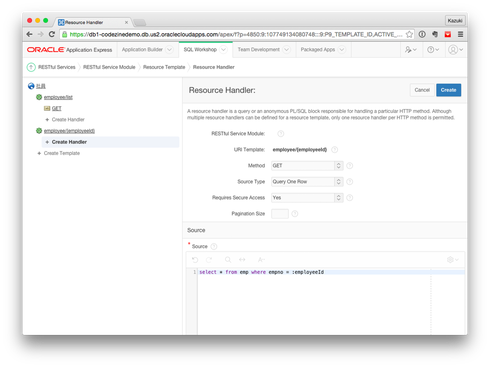Close the Resource Handler browser tab
The width and height of the screenshot is (490, 367).
126,22
